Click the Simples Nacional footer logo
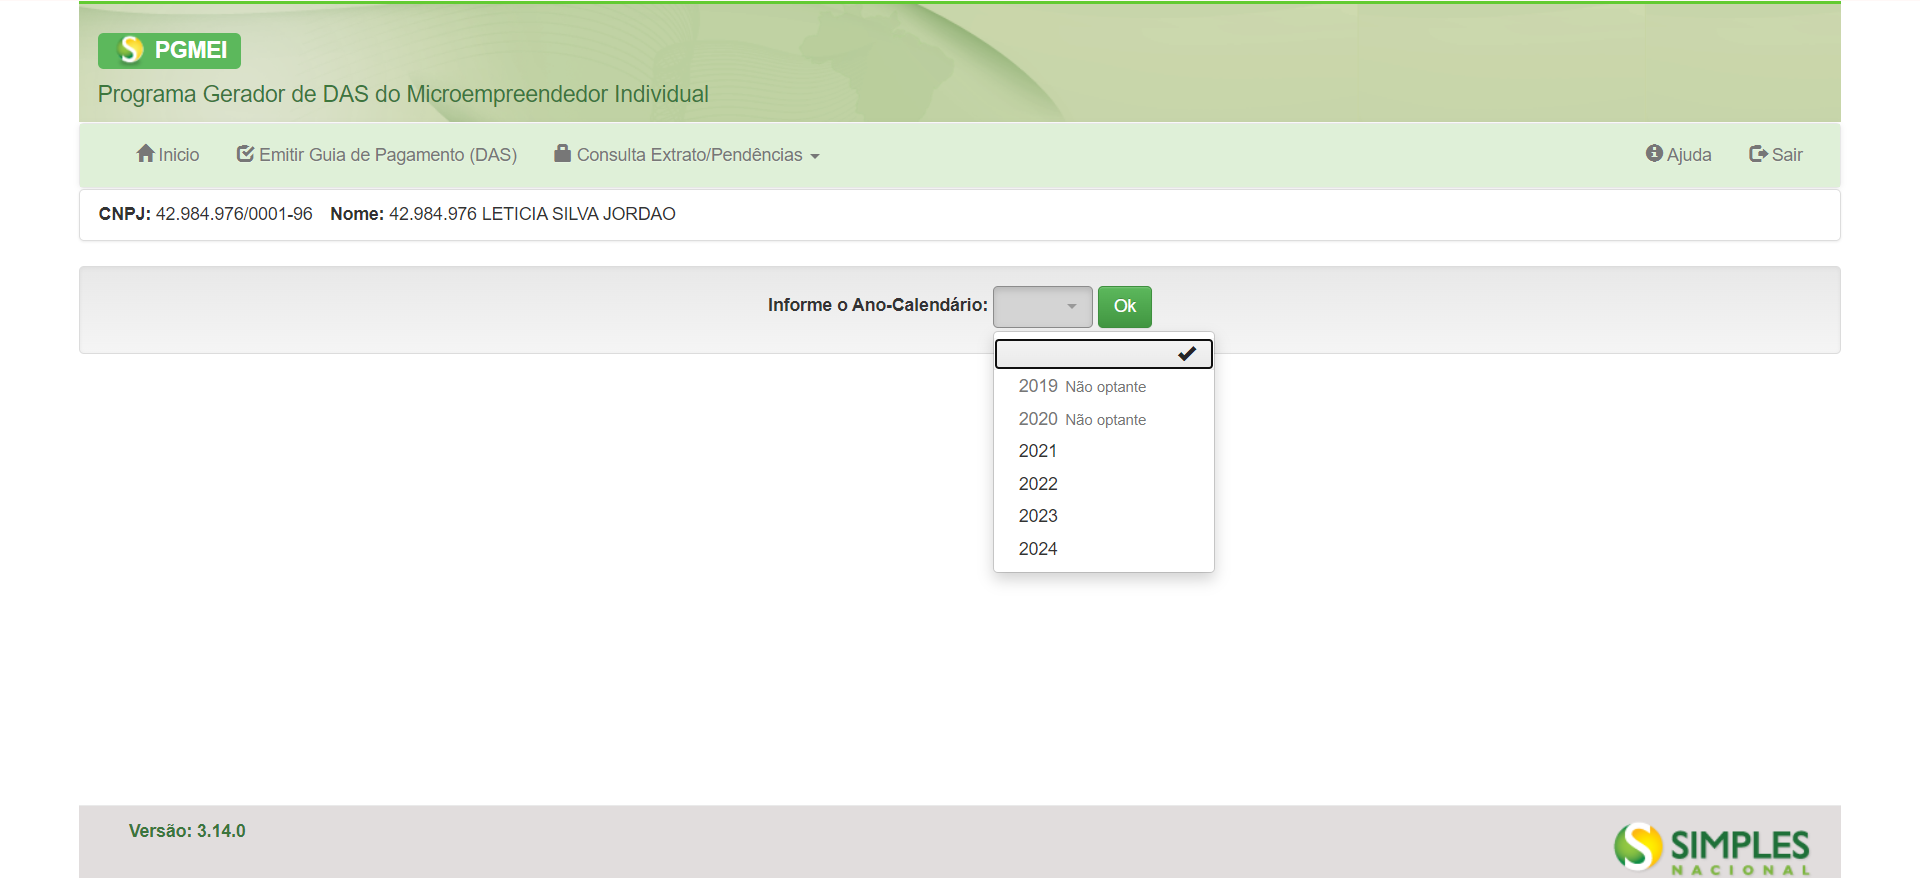The height and width of the screenshot is (878, 1920). pyautogui.click(x=1711, y=848)
